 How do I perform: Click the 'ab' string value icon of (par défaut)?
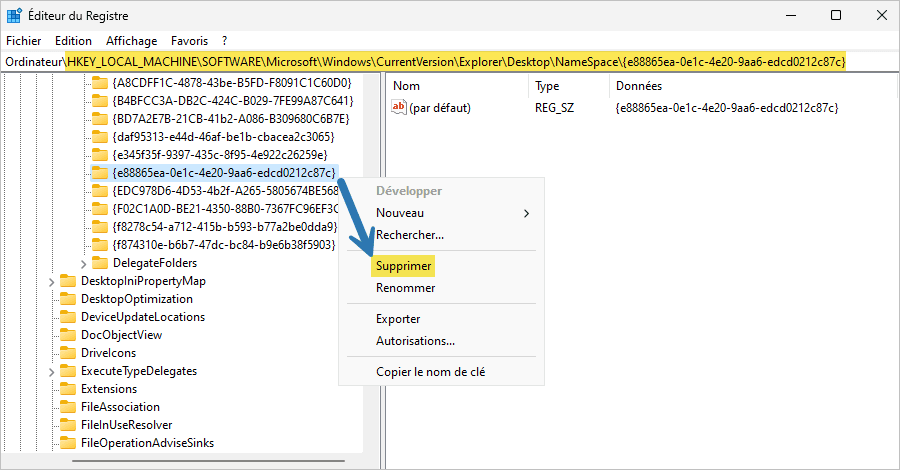[x=398, y=107]
